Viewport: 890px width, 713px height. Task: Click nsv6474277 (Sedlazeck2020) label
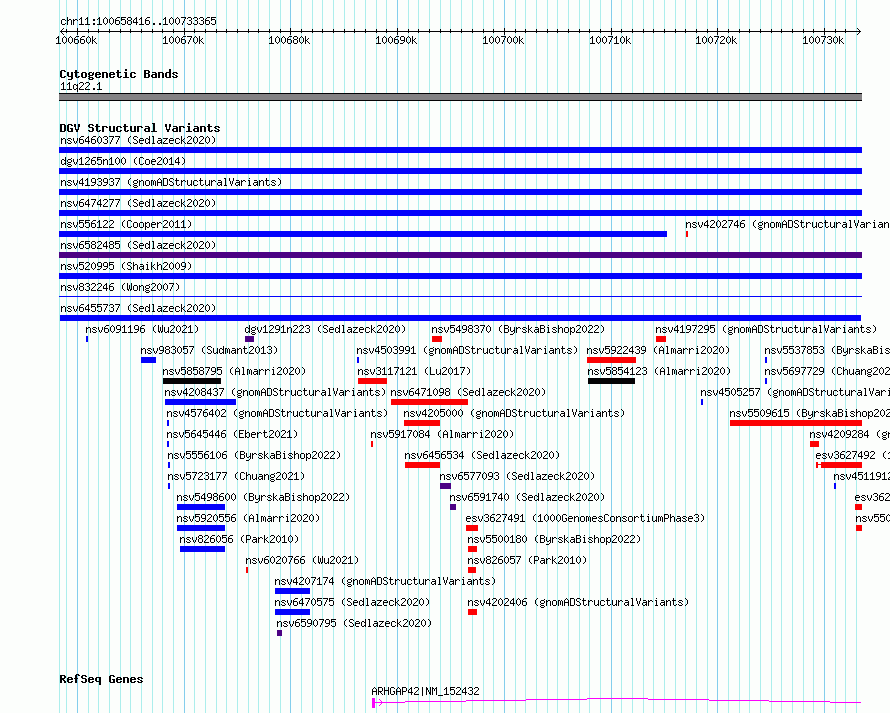click(138, 203)
